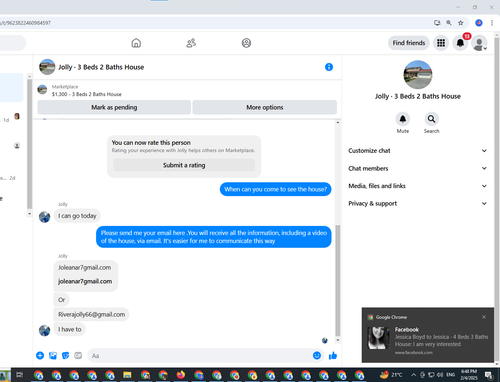
Task: Send a thumbs-up like
Action: pyautogui.click(x=333, y=356)
